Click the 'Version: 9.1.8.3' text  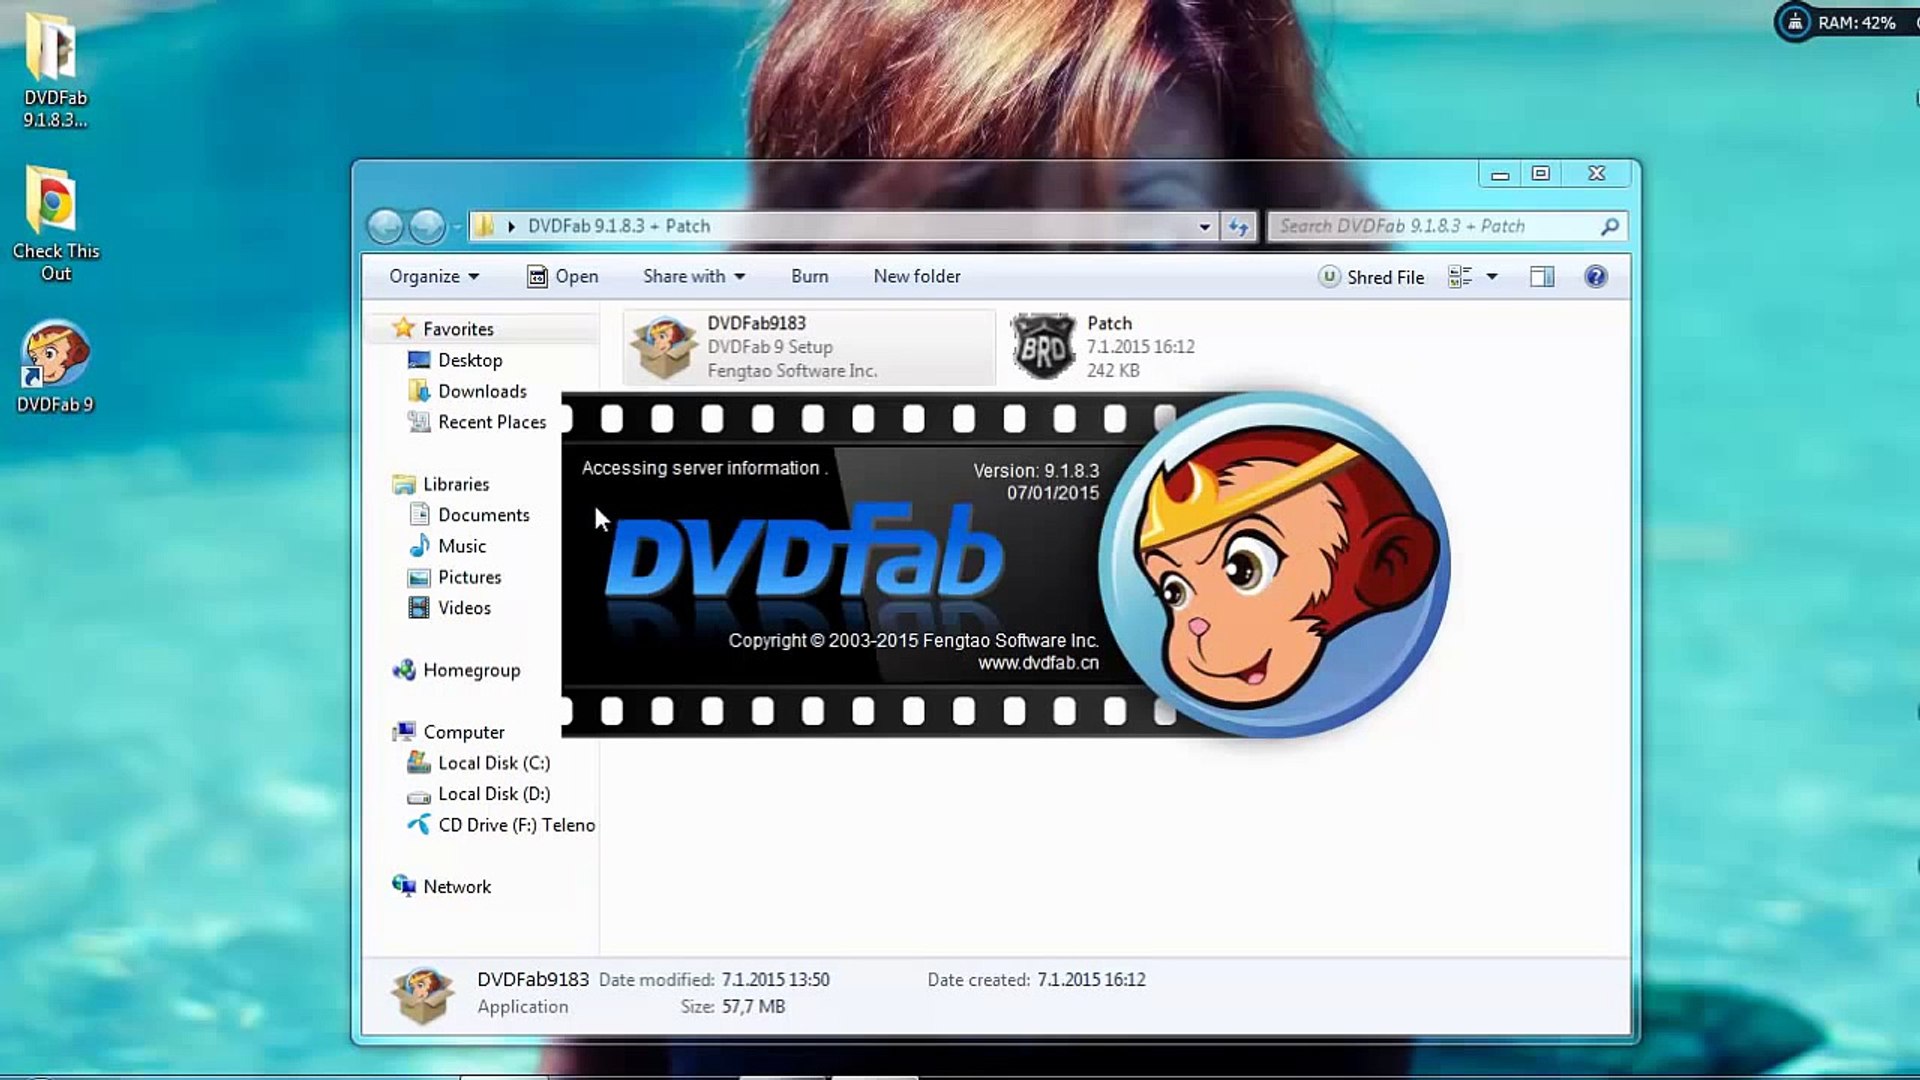pyautogui.click(x=1035, y=471)
